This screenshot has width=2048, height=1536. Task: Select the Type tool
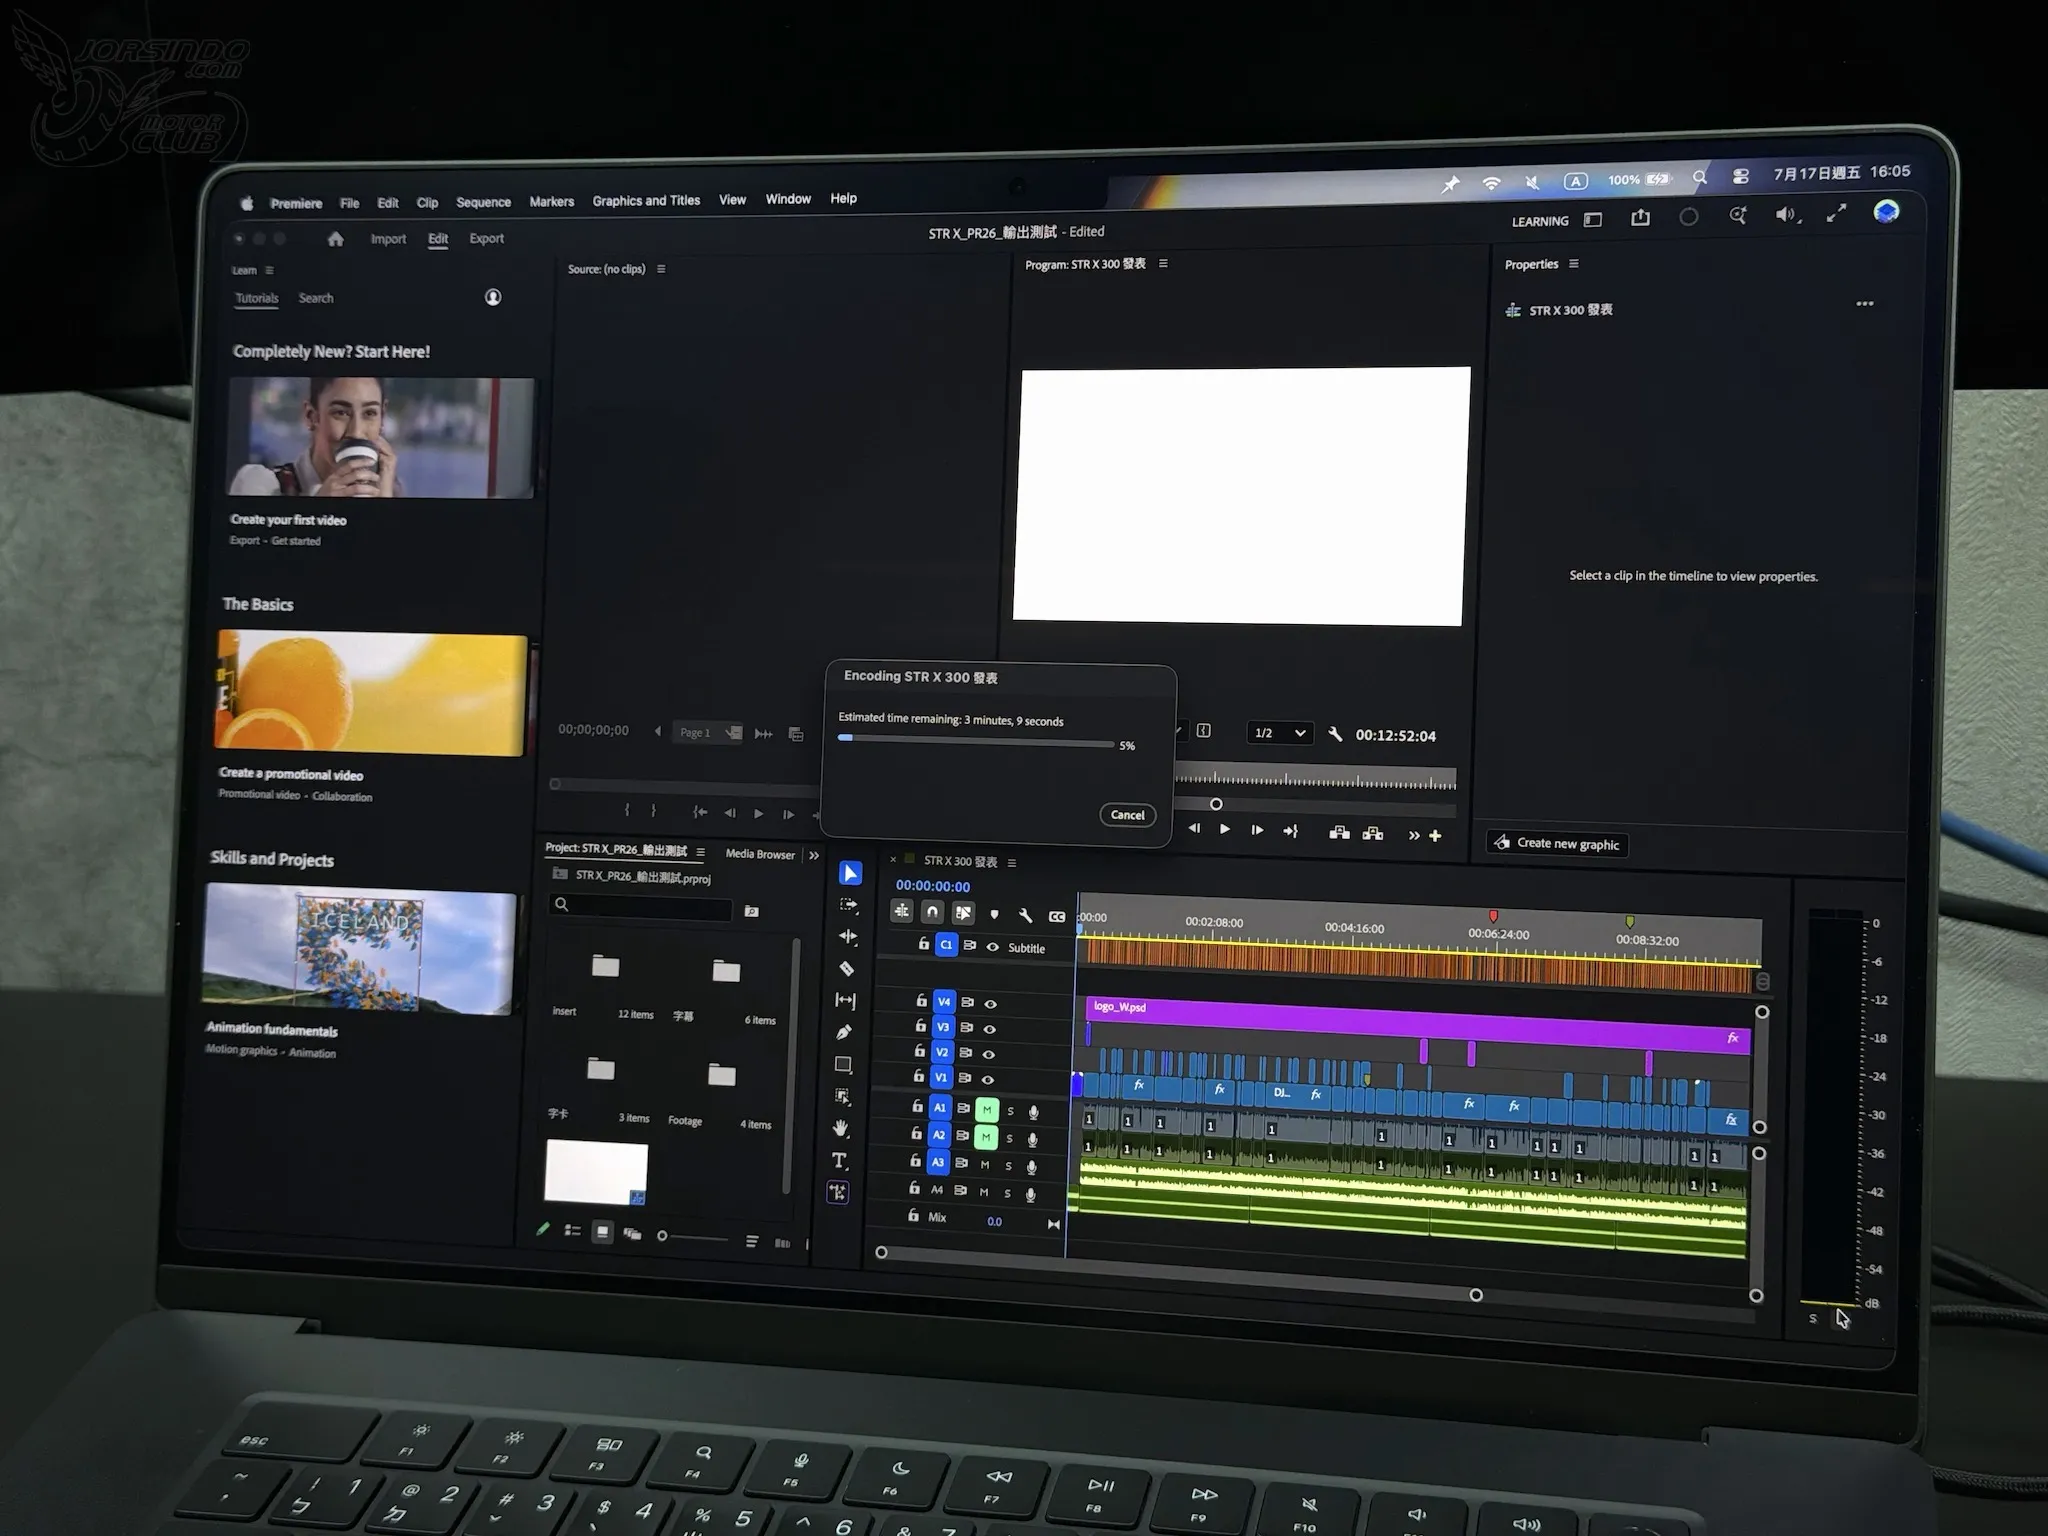click(x=840, y=1160)
